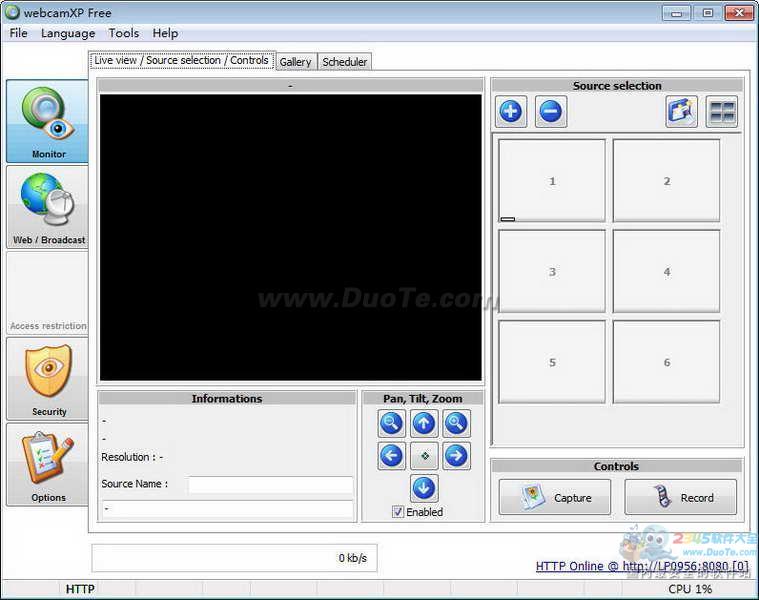Screen dimensions: 759x600
Task: Switch to the Gallery tab
Action: point(295,62)
